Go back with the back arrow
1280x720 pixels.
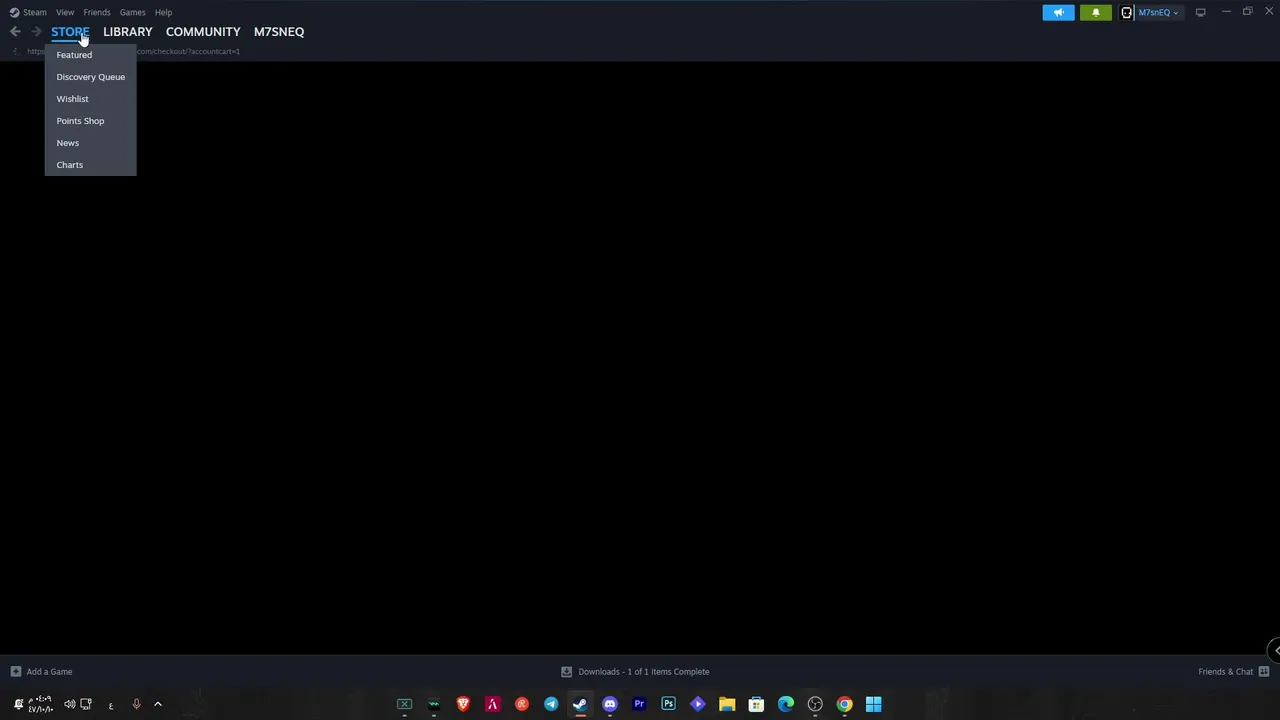pos(15,32)
